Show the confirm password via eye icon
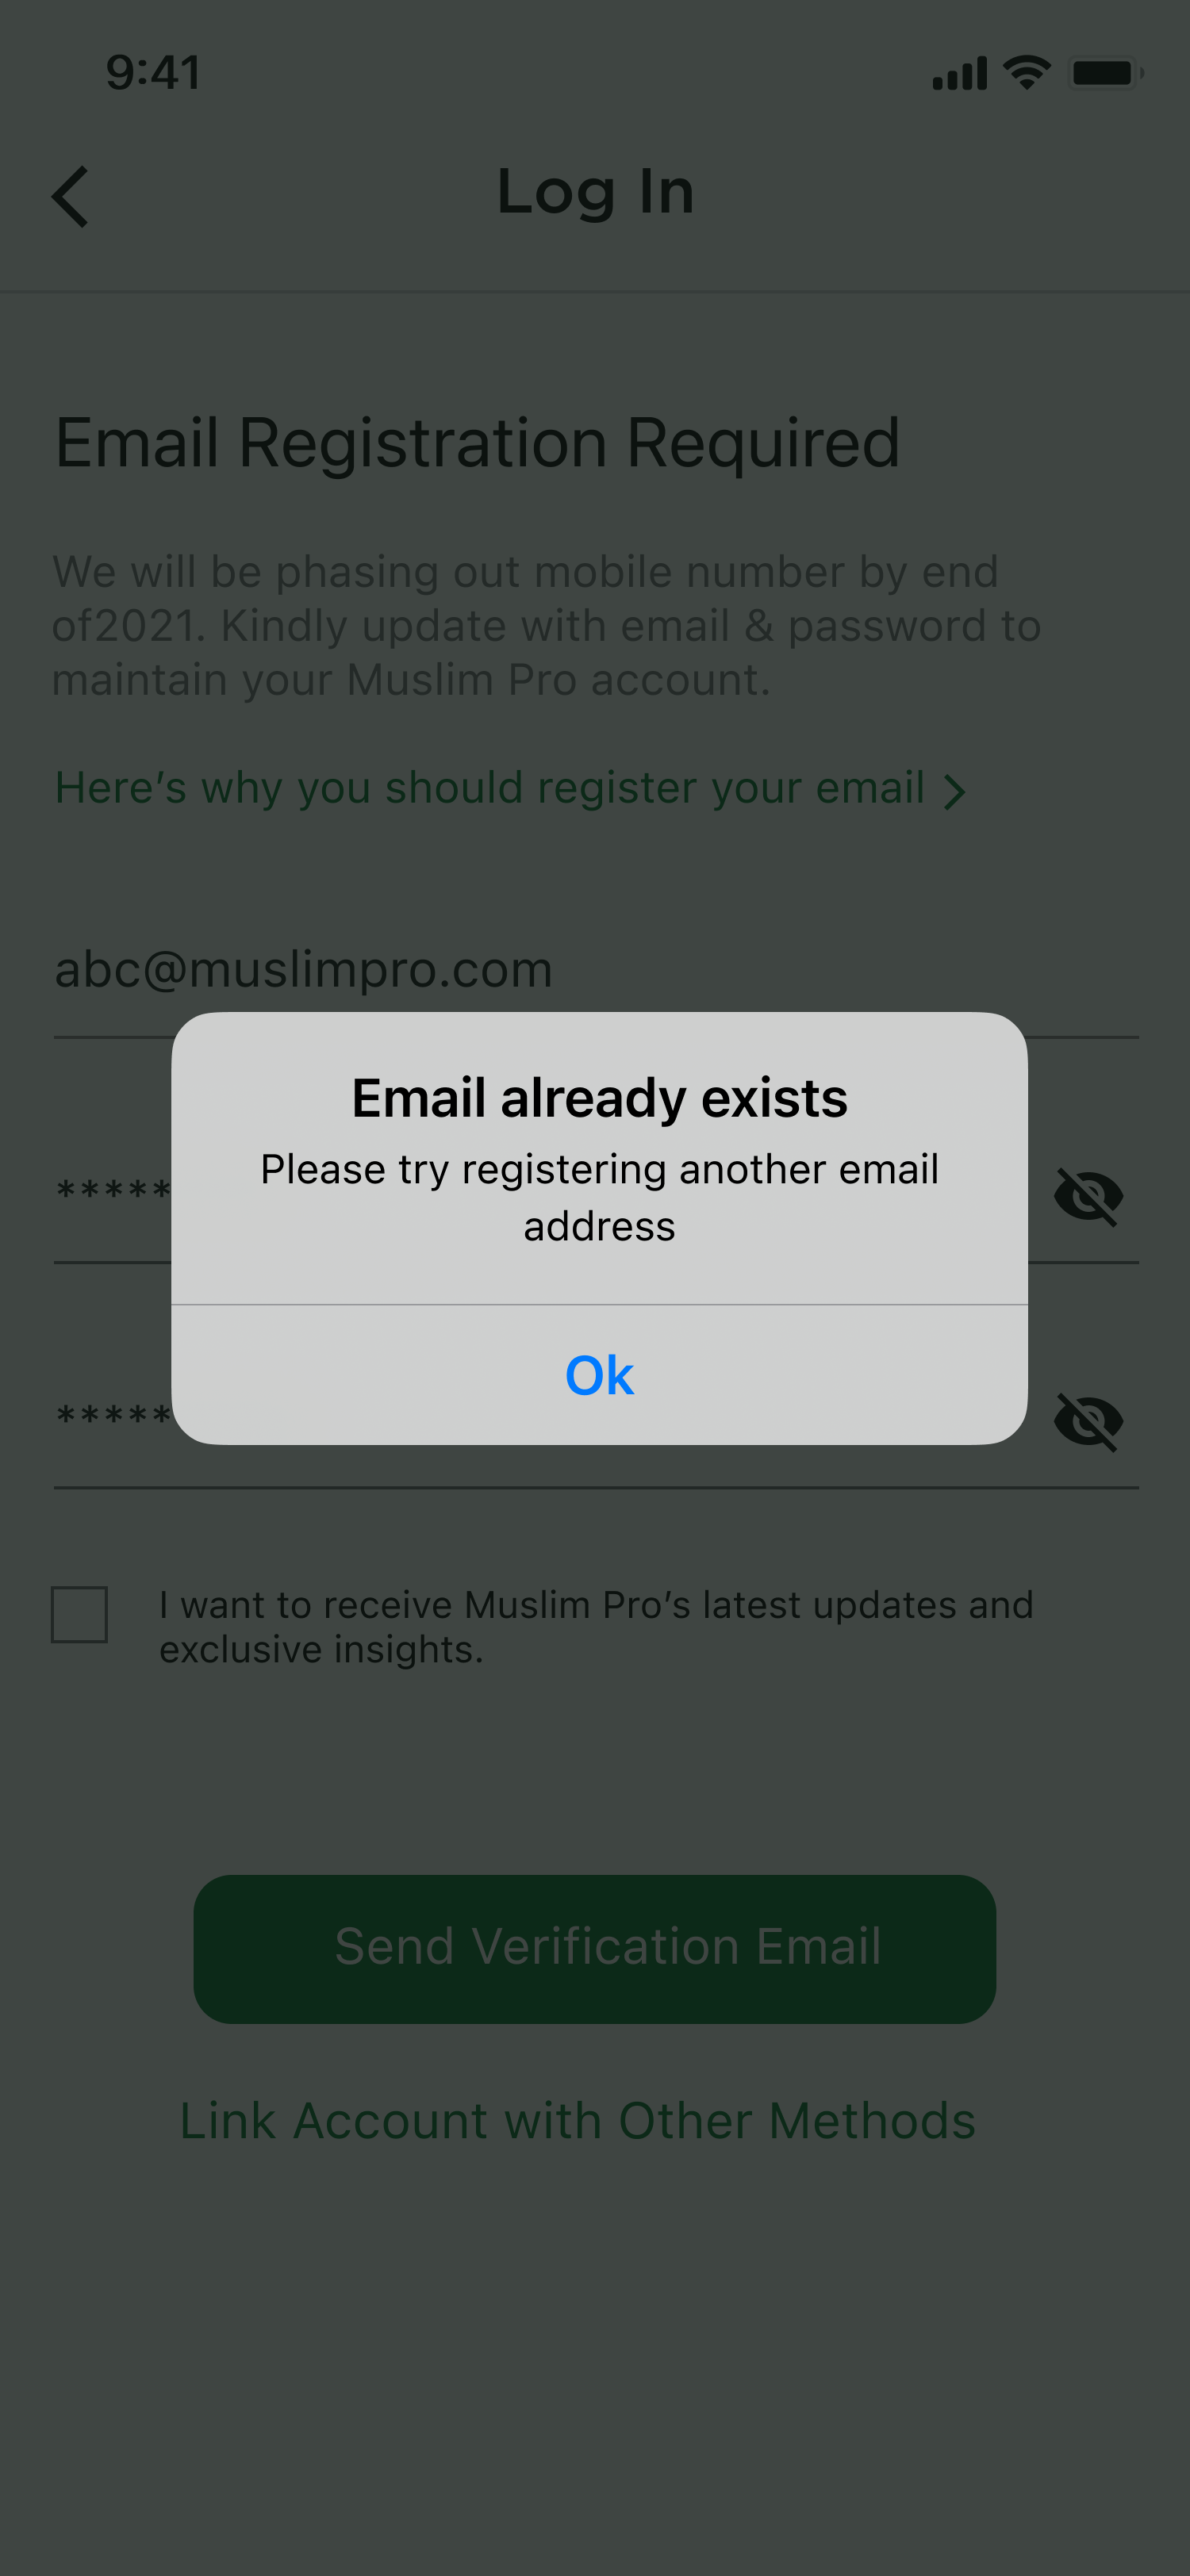Screen dimensions: 1190x2576 pyautogui.click(x=1089, y=1421)
